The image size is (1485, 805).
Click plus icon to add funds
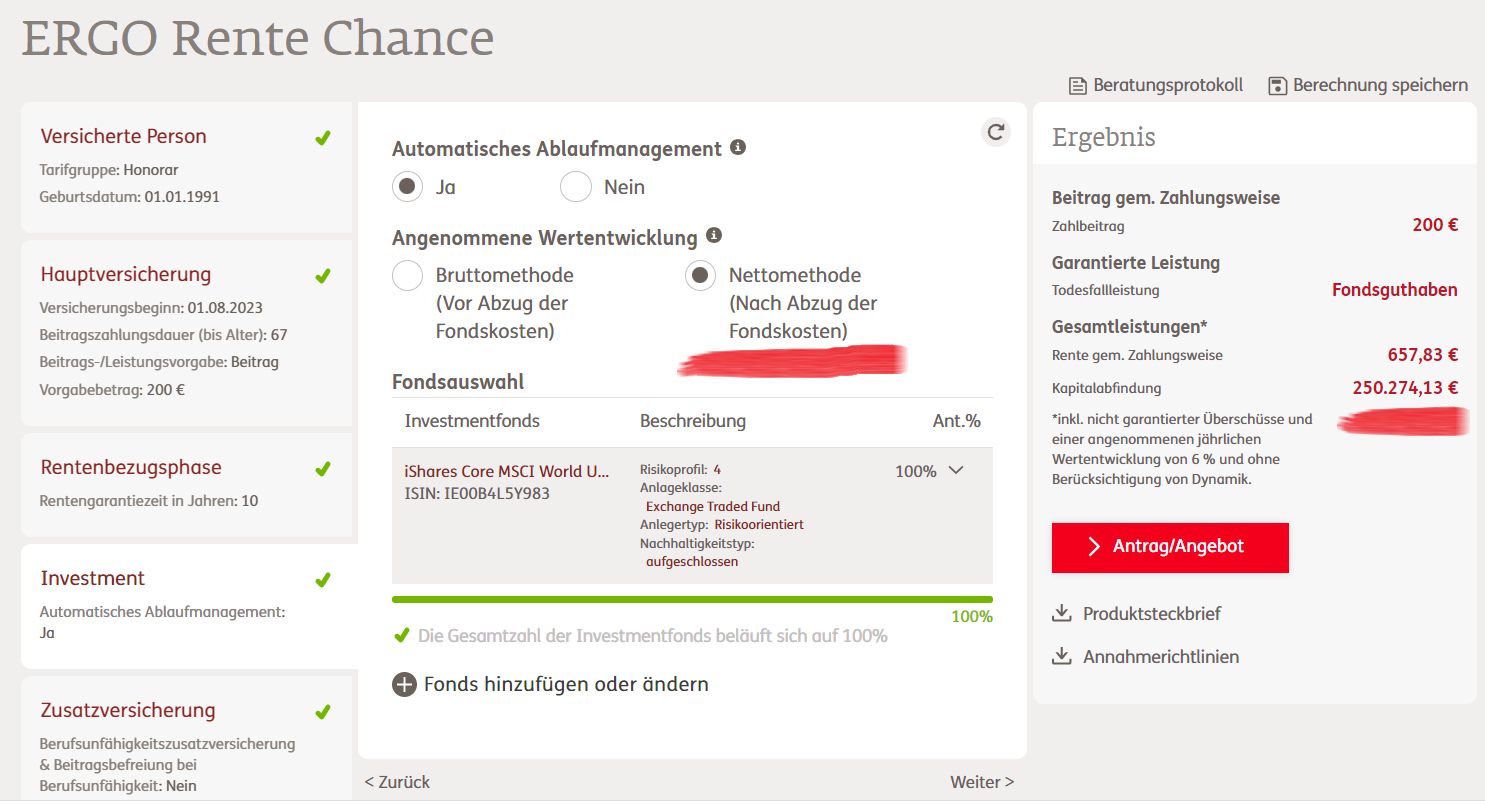404,685
